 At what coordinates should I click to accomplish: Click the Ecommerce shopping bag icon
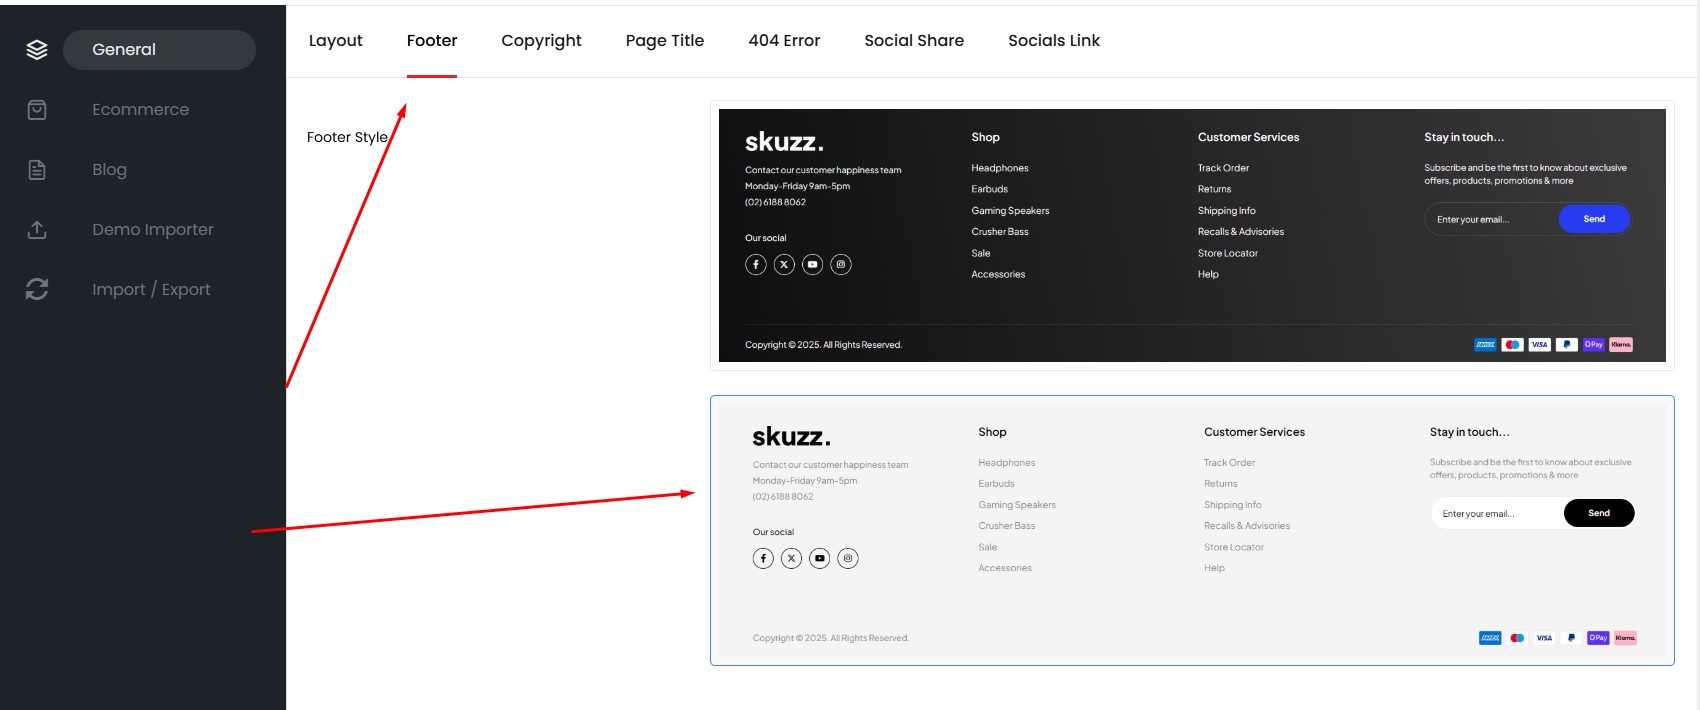tap(37, 110)
